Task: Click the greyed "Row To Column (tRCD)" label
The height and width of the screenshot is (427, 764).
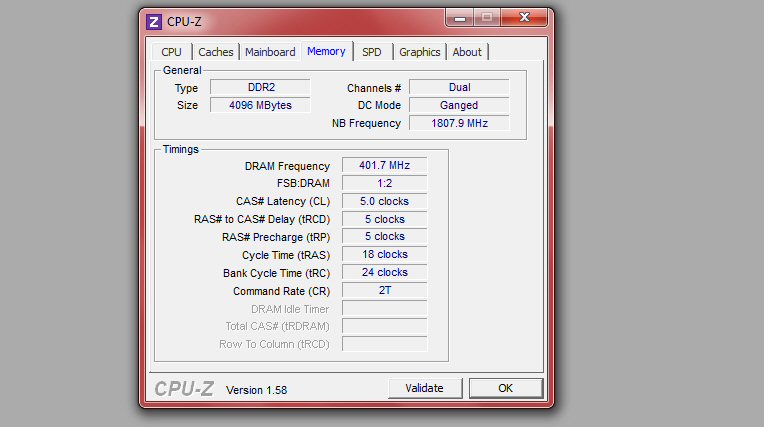Action: (x=274, y=344)
